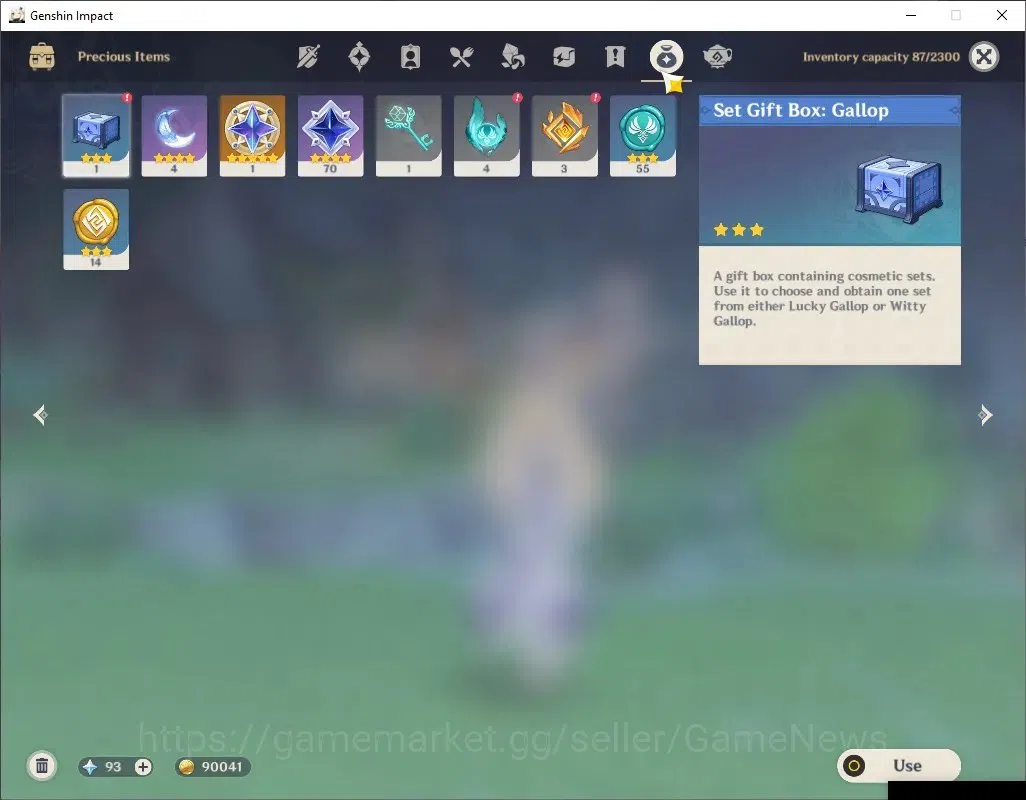
Task: Add Primogems with the plus button
Action: tap(143, 767)
